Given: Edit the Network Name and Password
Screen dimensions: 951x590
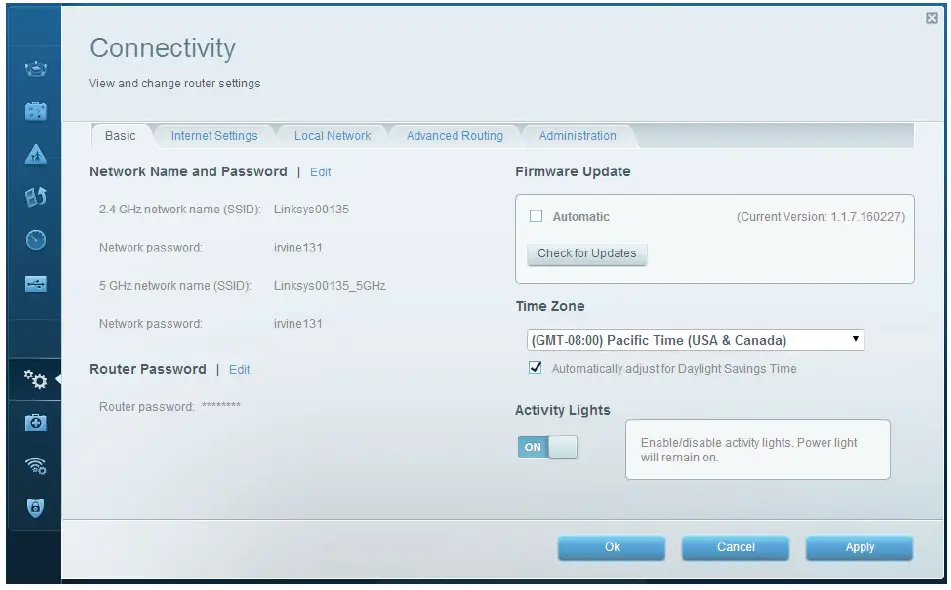Looking at the screenshot, I should [x=321, y=171].
